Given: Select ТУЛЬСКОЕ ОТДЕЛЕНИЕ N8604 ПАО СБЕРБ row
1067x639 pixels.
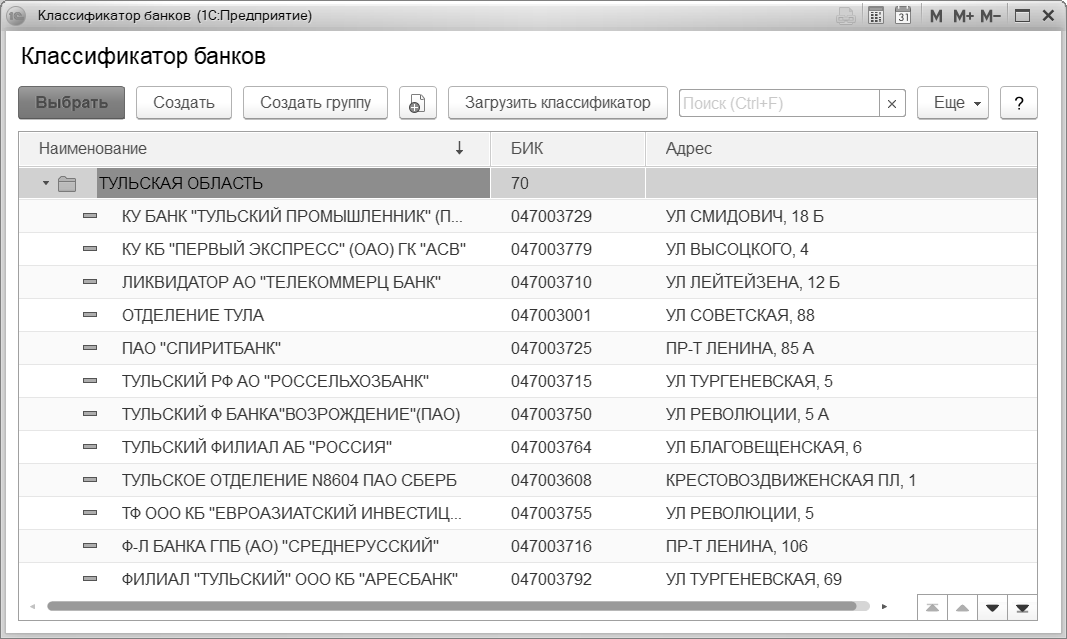Looking at the screenshot, I should pyautogui.click(x=528, y=480).
